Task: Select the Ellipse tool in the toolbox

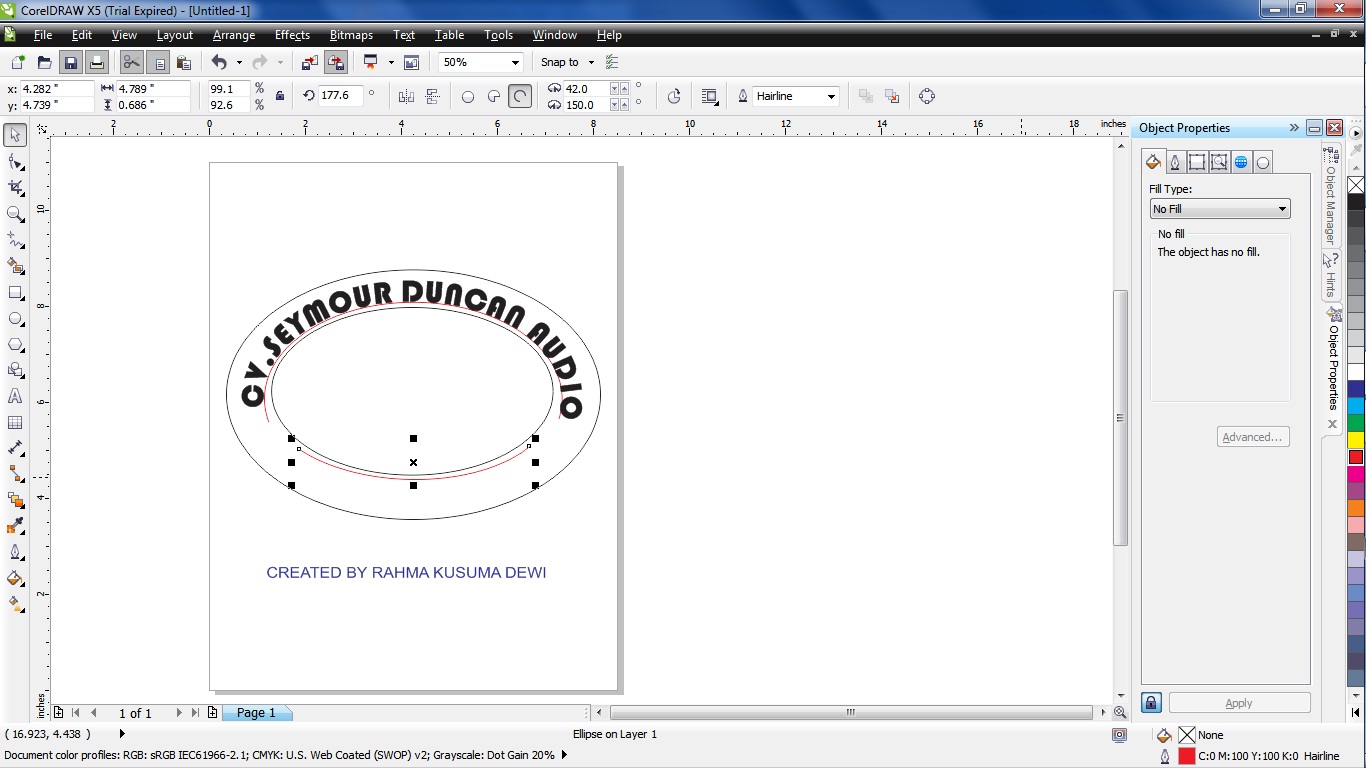Action: click(15, 318)
